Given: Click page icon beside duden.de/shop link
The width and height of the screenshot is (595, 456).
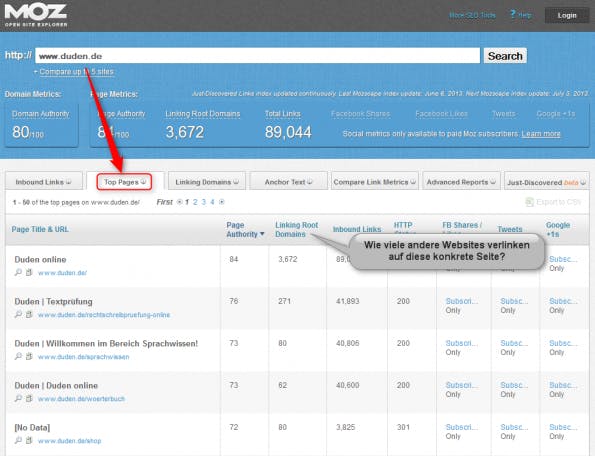Looking at the screenshot, I should [29, 440].
